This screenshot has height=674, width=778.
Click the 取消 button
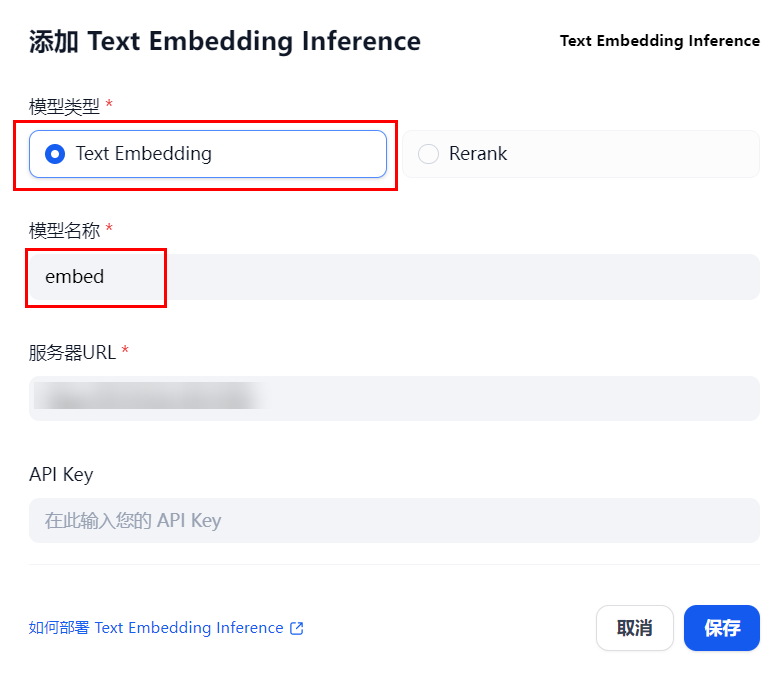point(635,628)
